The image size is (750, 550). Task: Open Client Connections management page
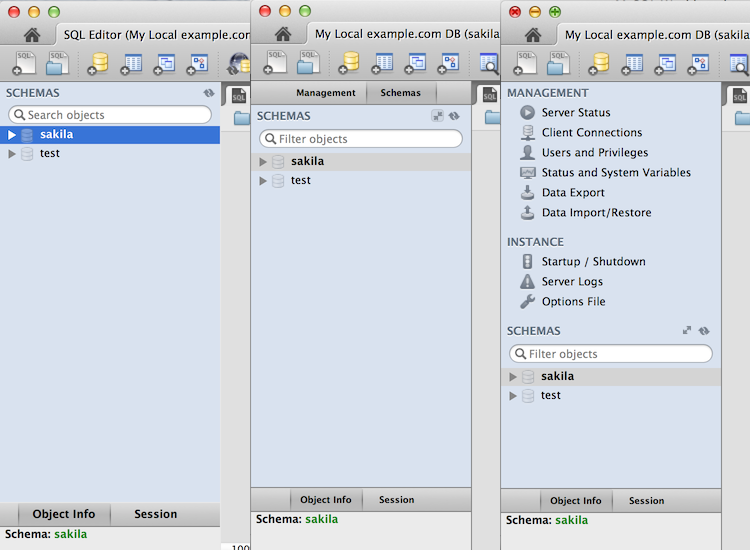tap(591, 133)
